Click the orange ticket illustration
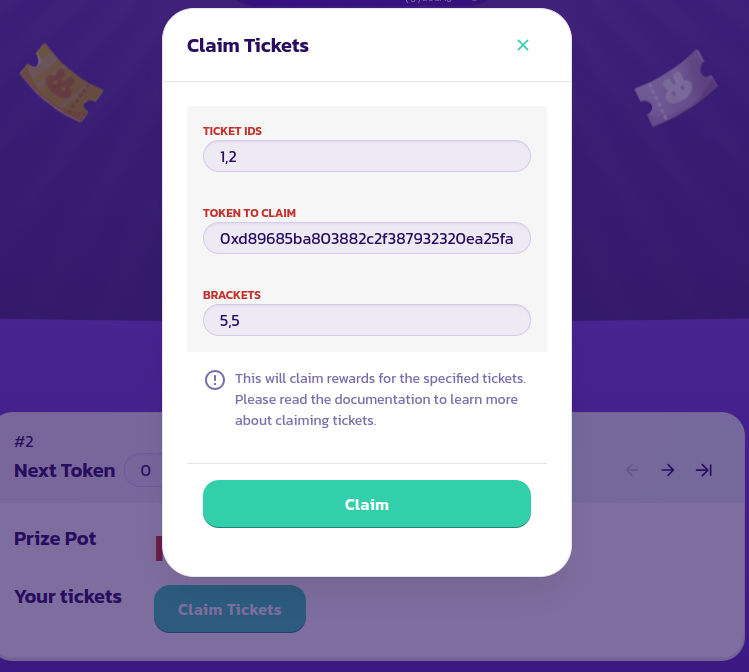This screenshot has width=749, height=672. 62,80
